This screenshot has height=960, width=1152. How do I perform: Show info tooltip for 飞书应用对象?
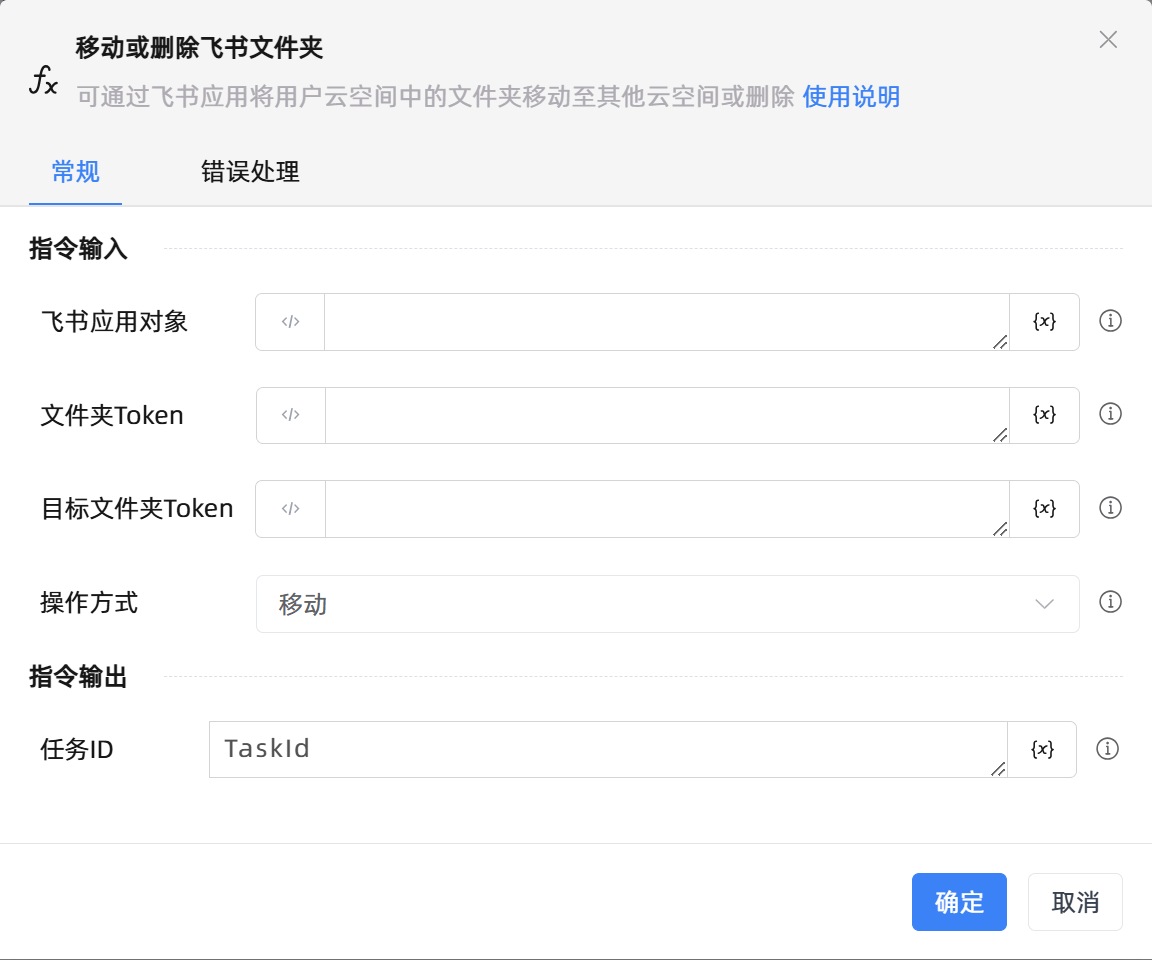[1110, 321]
